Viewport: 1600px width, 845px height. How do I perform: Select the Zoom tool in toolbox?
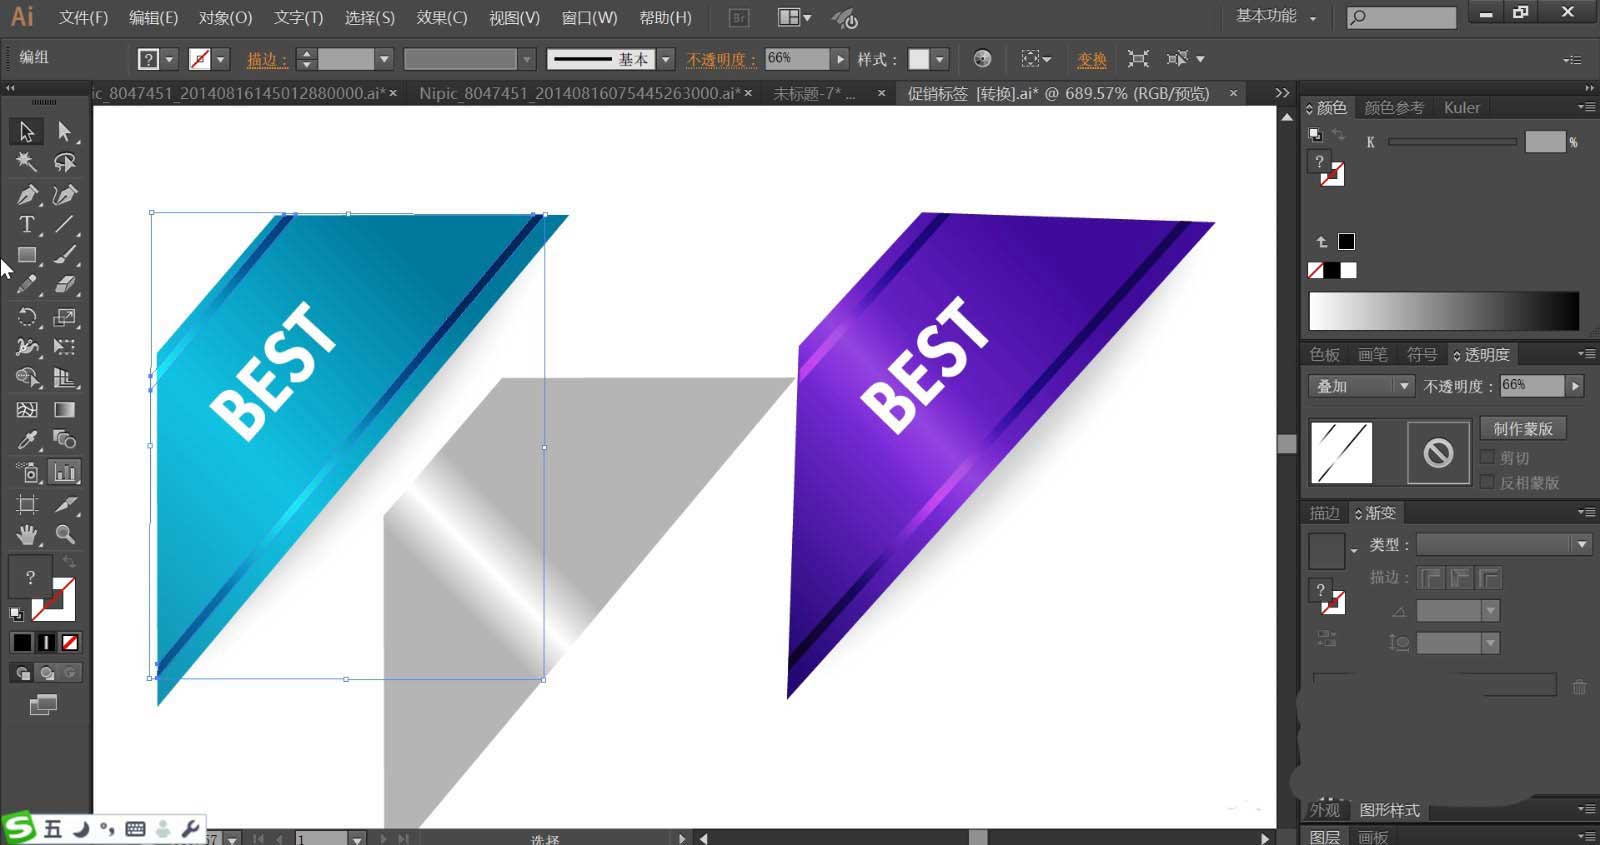65,535
